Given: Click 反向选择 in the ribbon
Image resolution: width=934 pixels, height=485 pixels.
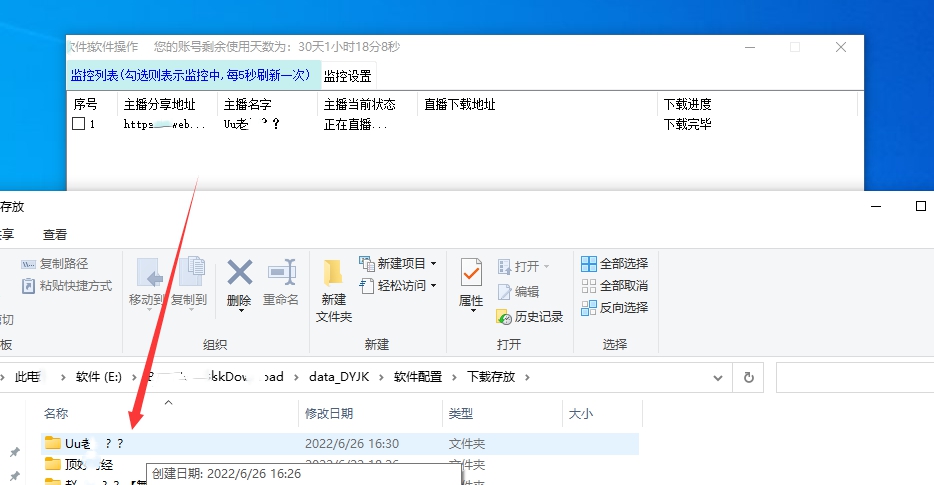Looking at the screenshot, I should click(x=615, y=307).
